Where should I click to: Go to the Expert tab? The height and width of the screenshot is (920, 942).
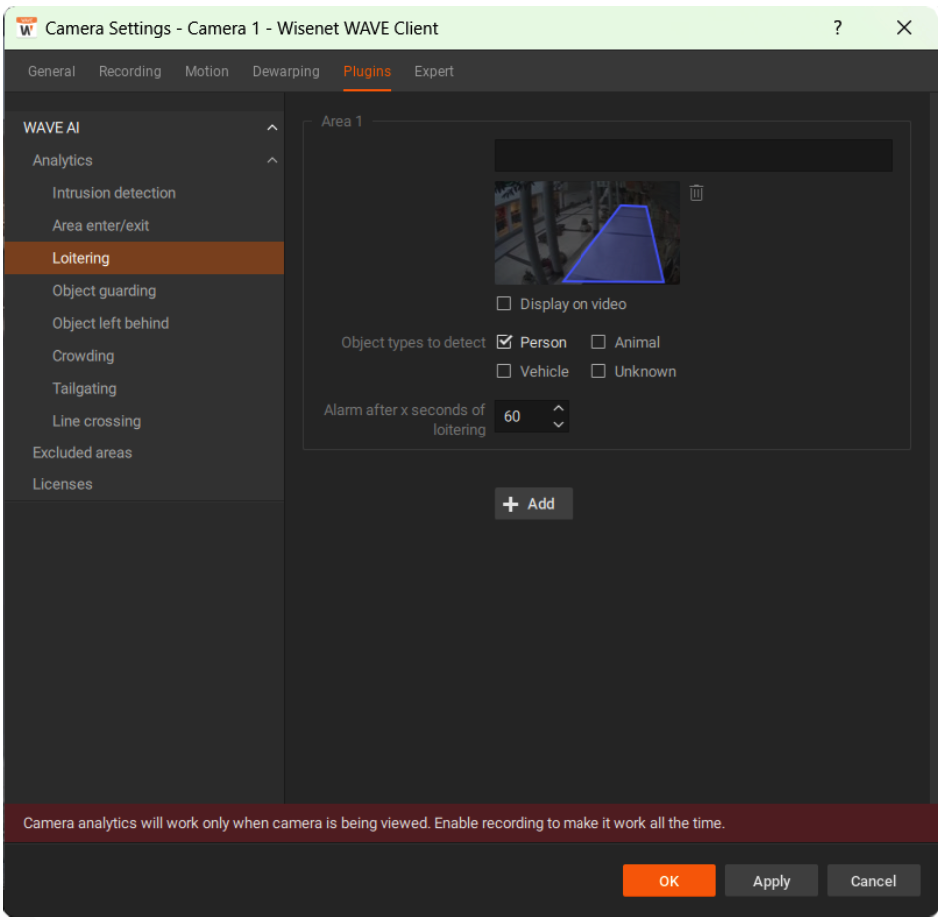[434, 71]
